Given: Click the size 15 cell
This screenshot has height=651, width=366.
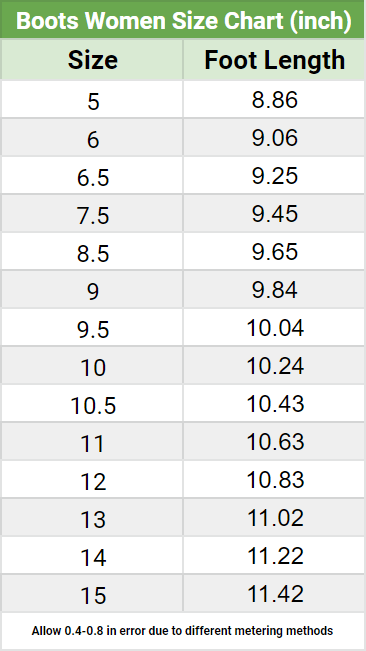Looking at the screenshot, I should (x=92, y=594).
